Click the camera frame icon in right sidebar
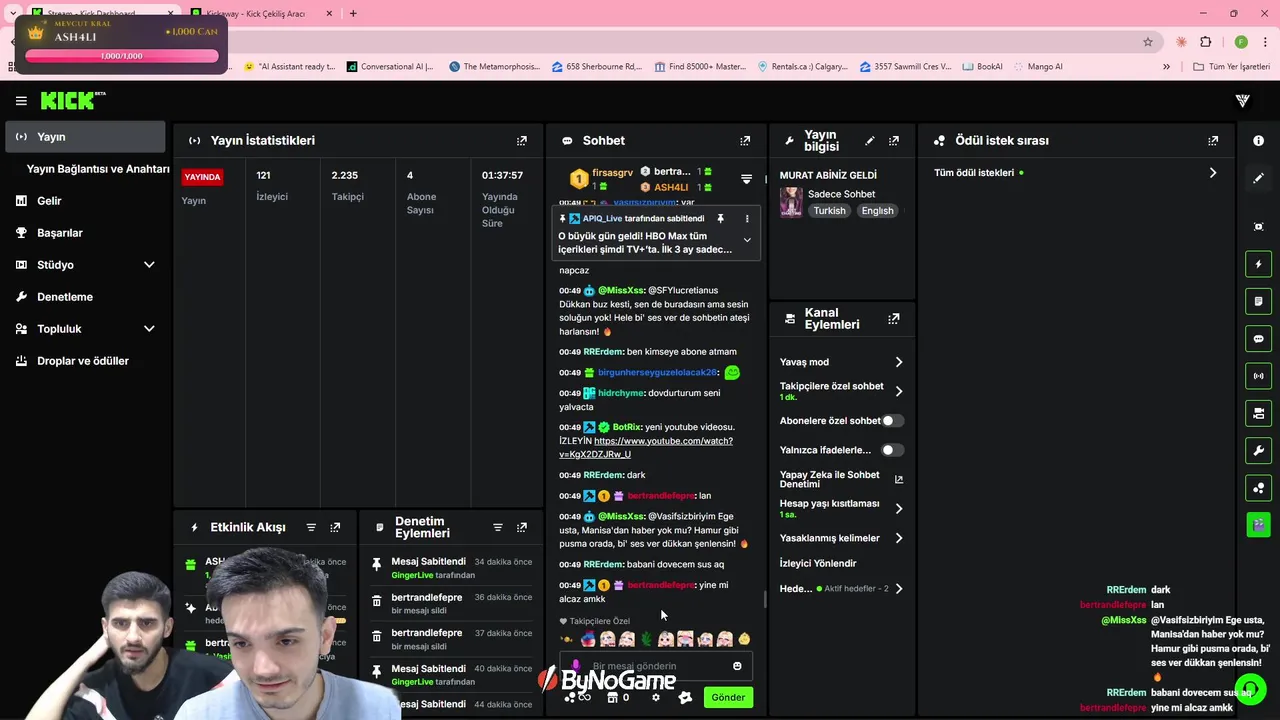Viewport: 1280px width, 720px height. click(1258, 227)
